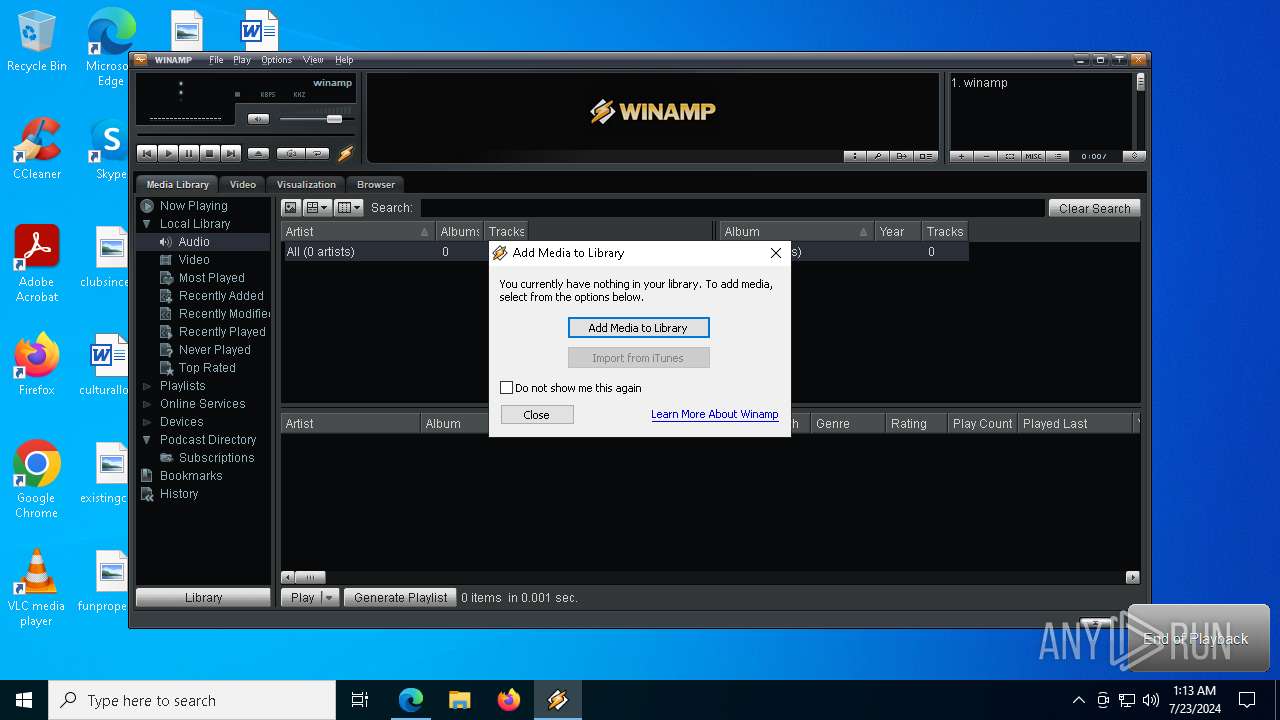This screenshot has width=1280, height=720.
Task: Open the columns layout dropdown
Action: [x=349, y=208]
